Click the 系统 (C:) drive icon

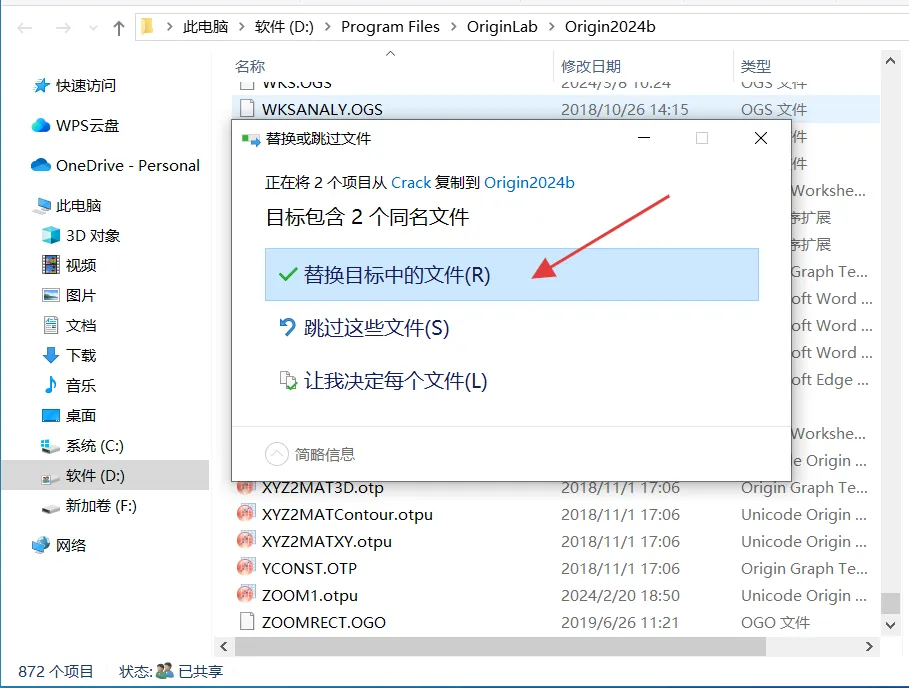(50, 446)
